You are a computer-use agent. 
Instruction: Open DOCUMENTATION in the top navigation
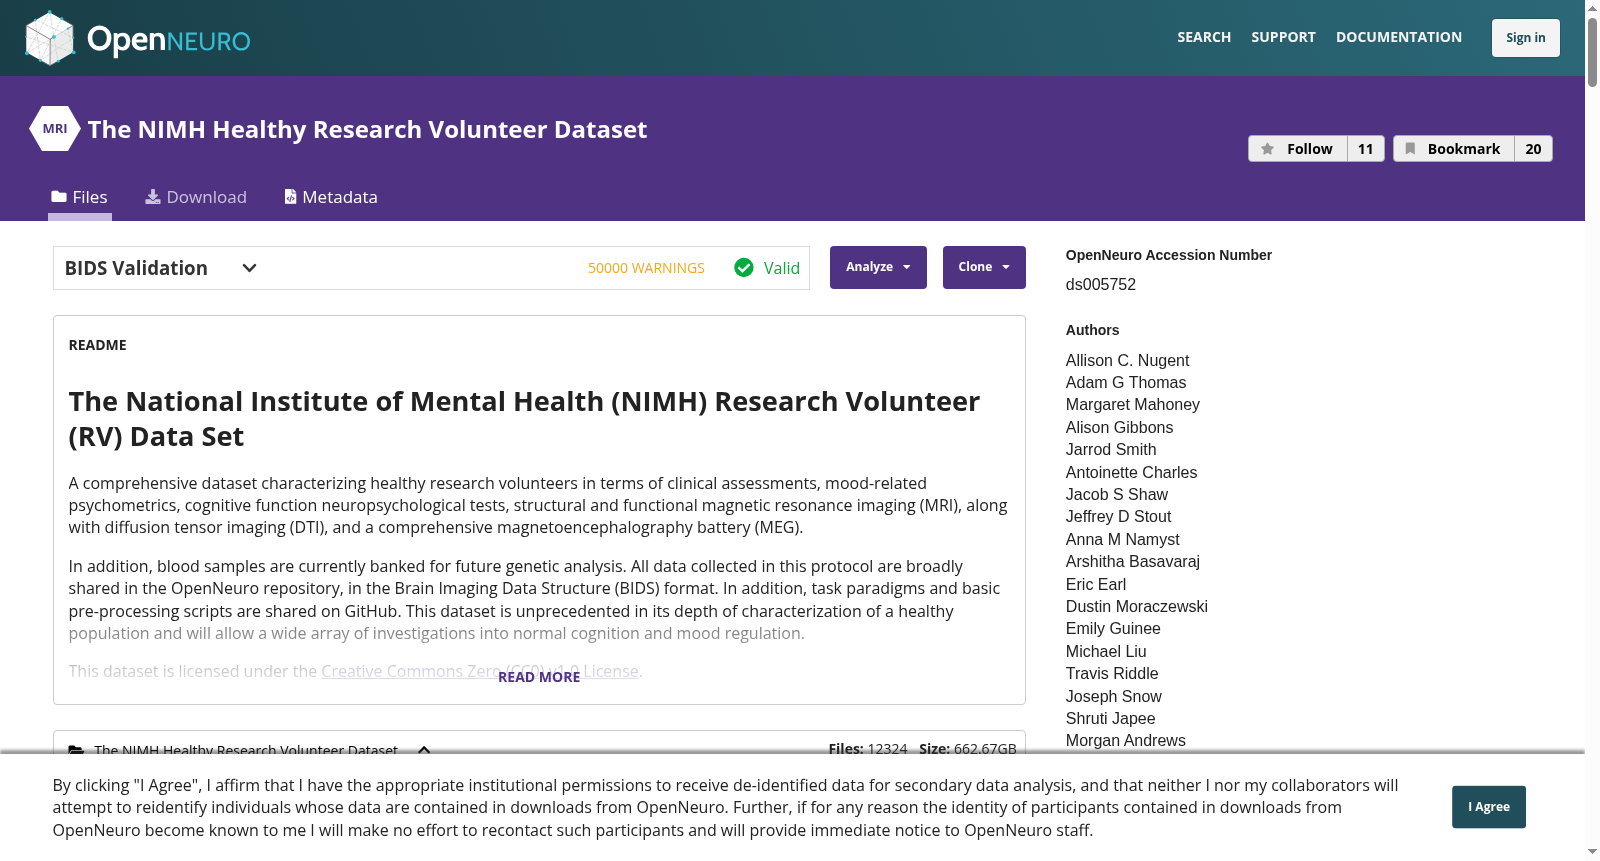1399,37
